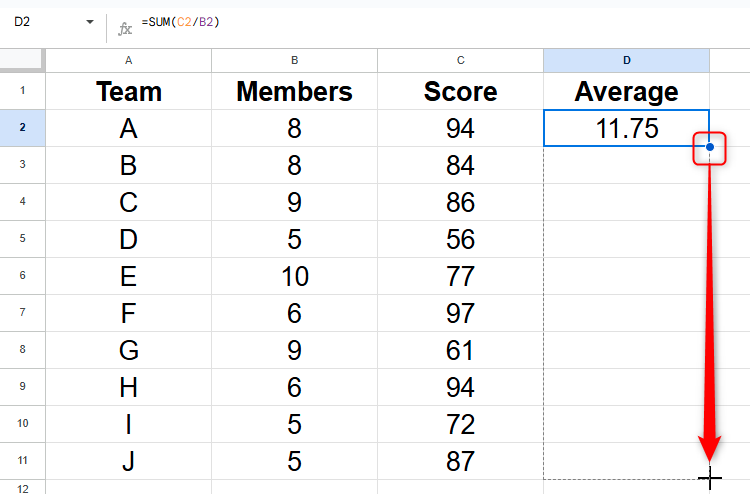The width and height of the screenshot is (750, 494).
Task: Select column A header
Action: point(128,61)
